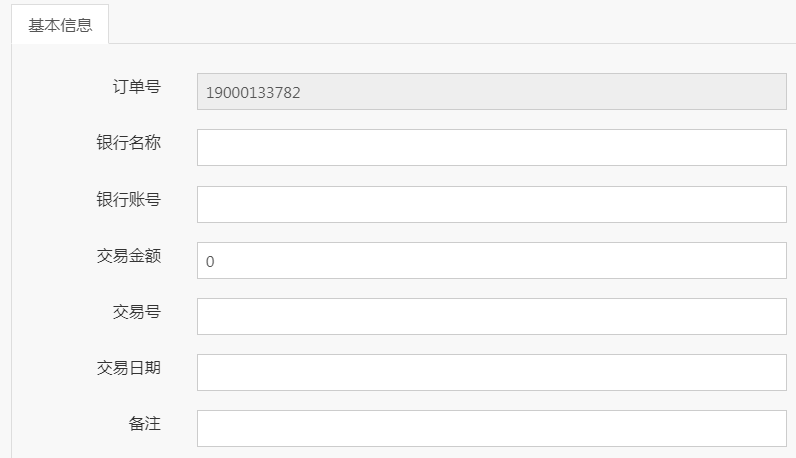Viewport: 796px width, 458px height.
Task: Click empty tab strip beside 基本信息 tab
Action: 452,23
